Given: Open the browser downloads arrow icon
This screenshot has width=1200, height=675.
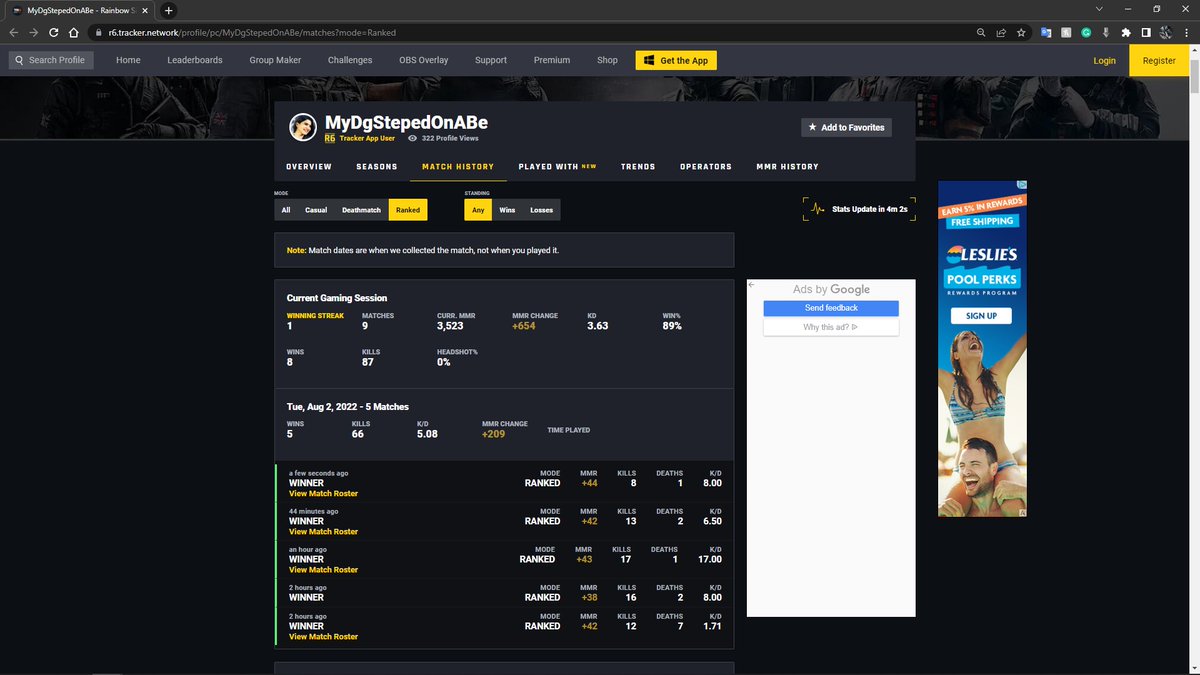Looking at the screenshot, I should click(1106, 33).
